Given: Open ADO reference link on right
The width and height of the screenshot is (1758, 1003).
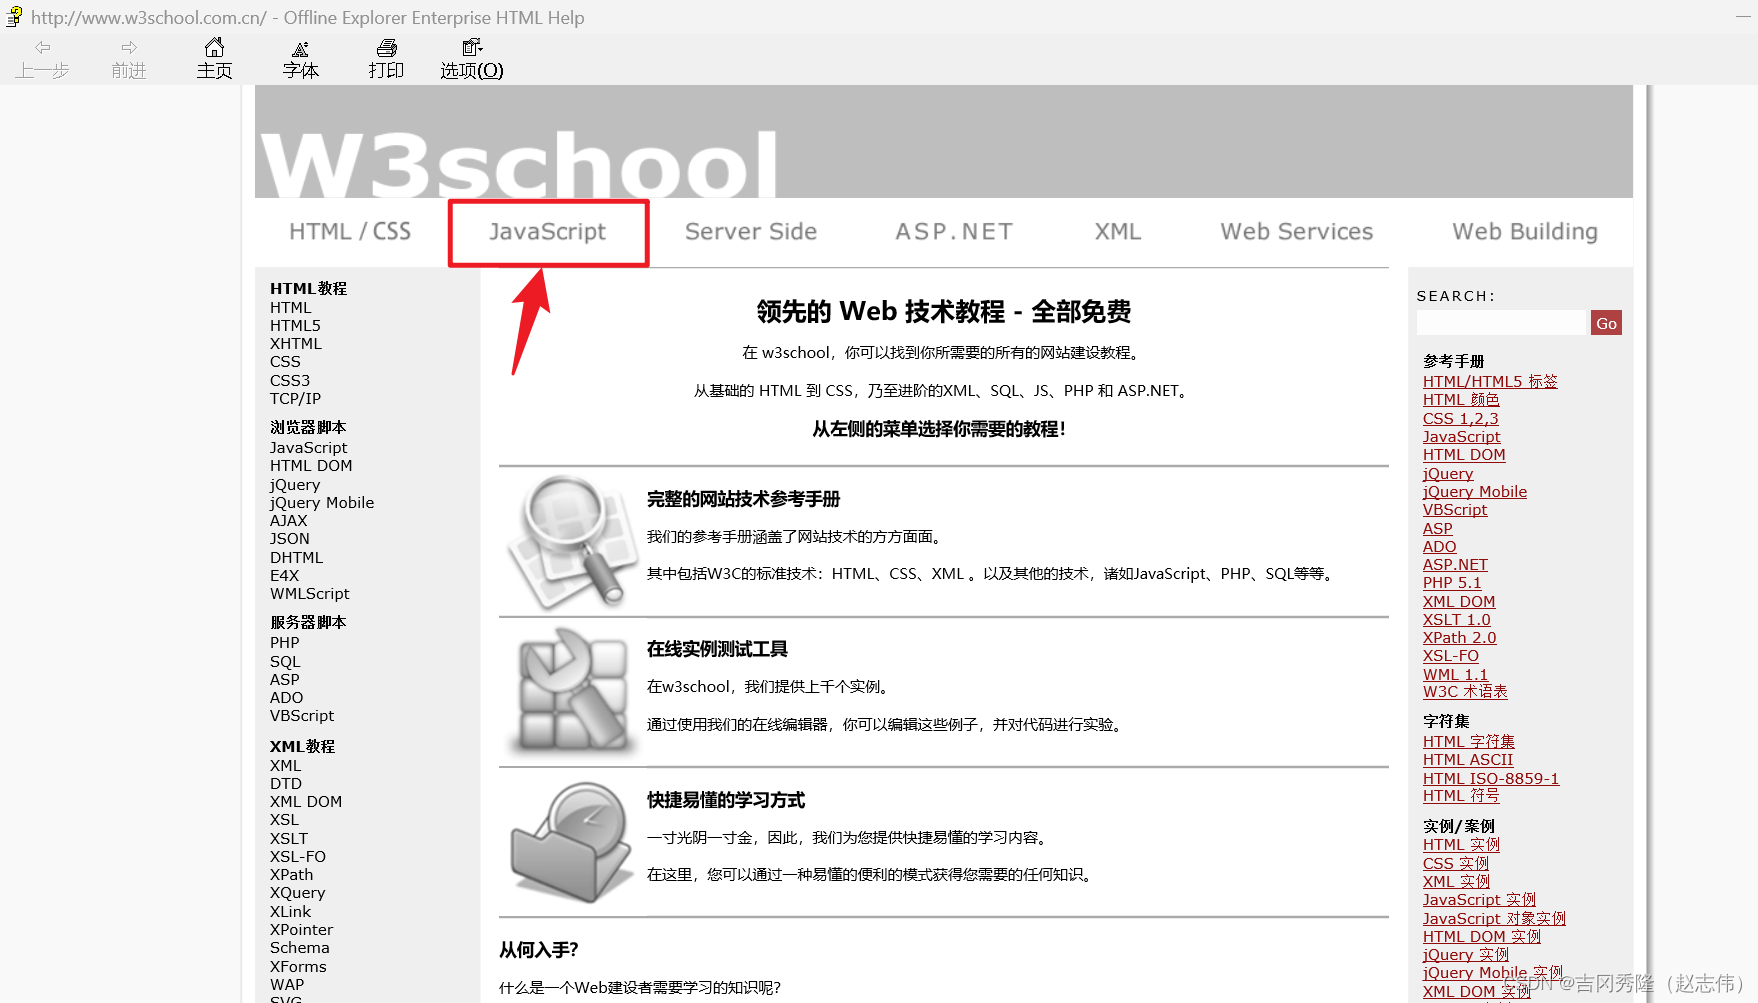Looking at the screenshot, I should (x=1439, y=547).
